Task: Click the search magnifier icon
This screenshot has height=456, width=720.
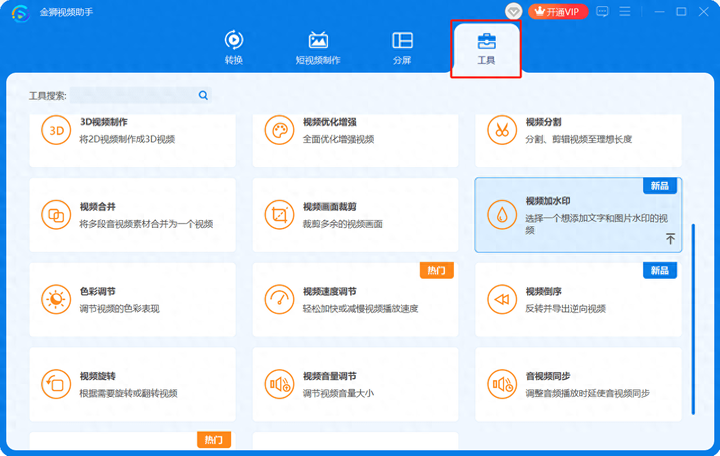Action: (x=203, y=95)
